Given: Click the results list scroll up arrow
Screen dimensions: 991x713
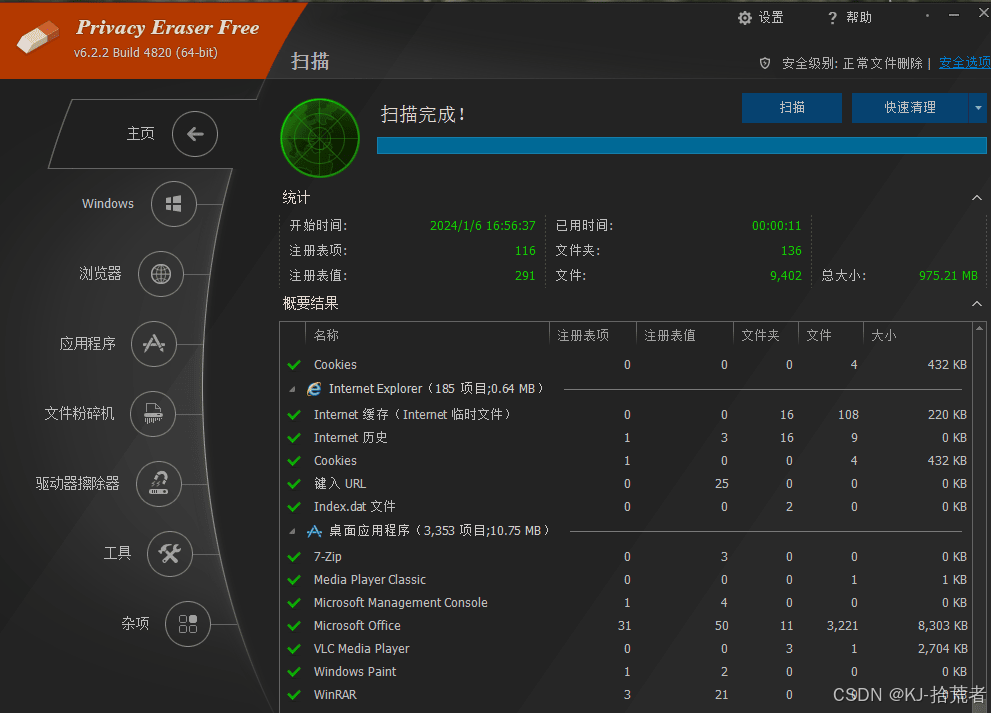Looking at the screenshot, I should (980, 328).
